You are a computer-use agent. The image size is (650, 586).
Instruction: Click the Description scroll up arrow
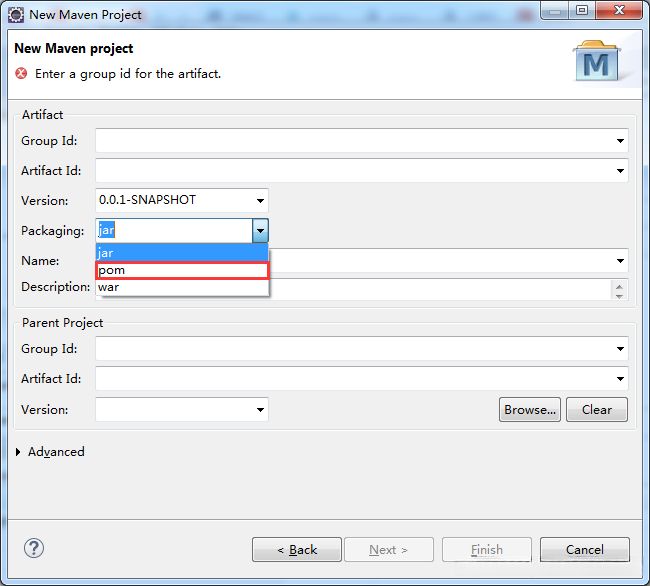pyautogui.click(x=619, y=287)
